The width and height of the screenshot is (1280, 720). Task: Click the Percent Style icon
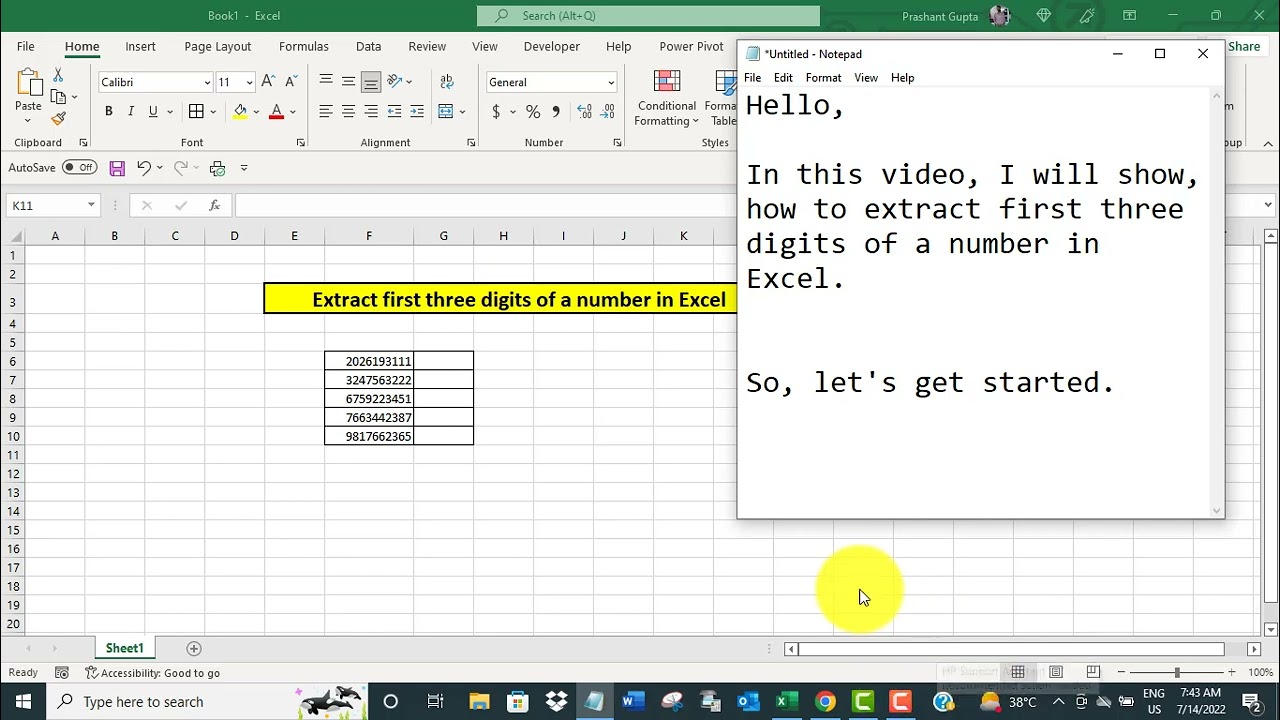point(533,112)
